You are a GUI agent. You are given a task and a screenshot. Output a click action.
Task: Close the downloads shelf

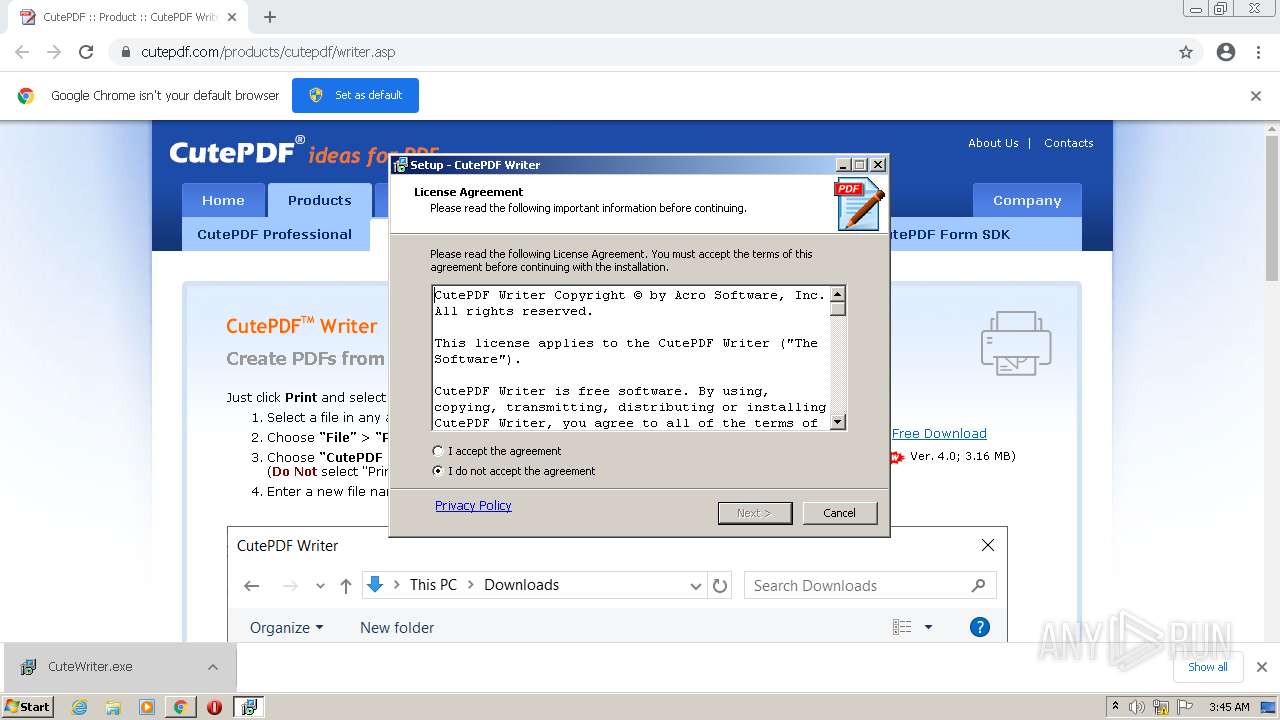pyautogui.click(x=1262, y=667)
